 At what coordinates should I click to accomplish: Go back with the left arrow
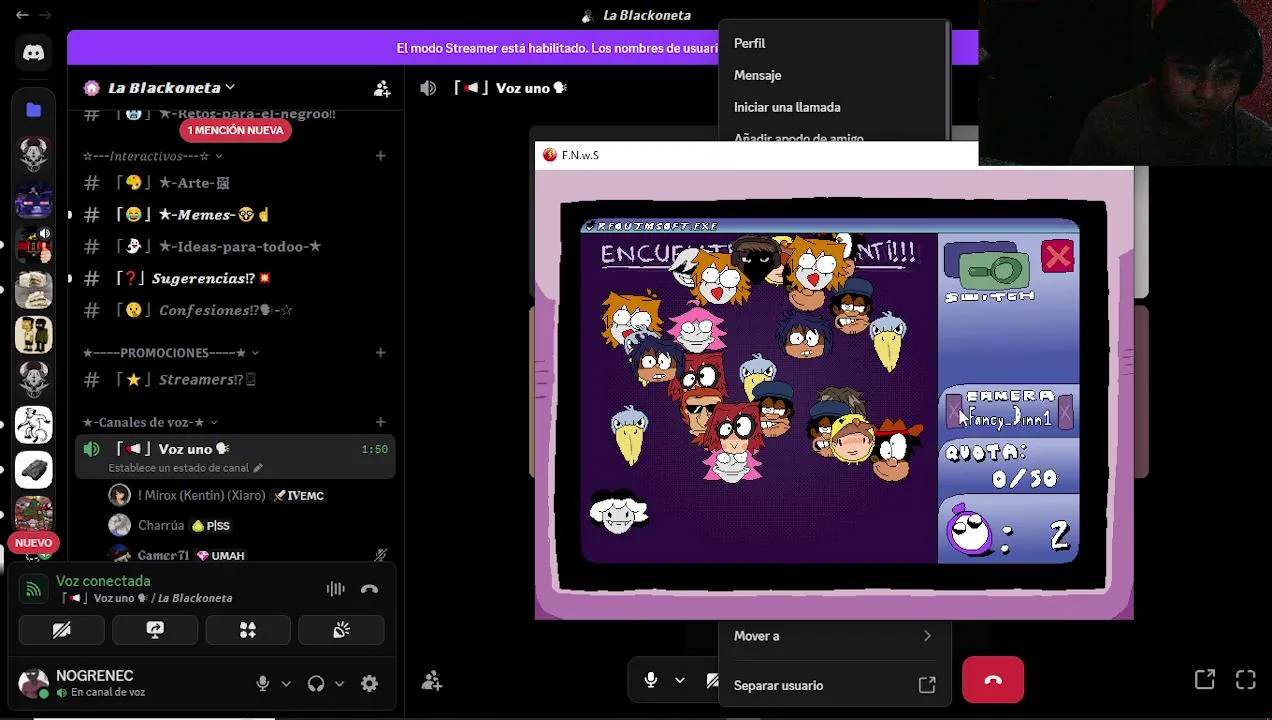click(22, 15)
